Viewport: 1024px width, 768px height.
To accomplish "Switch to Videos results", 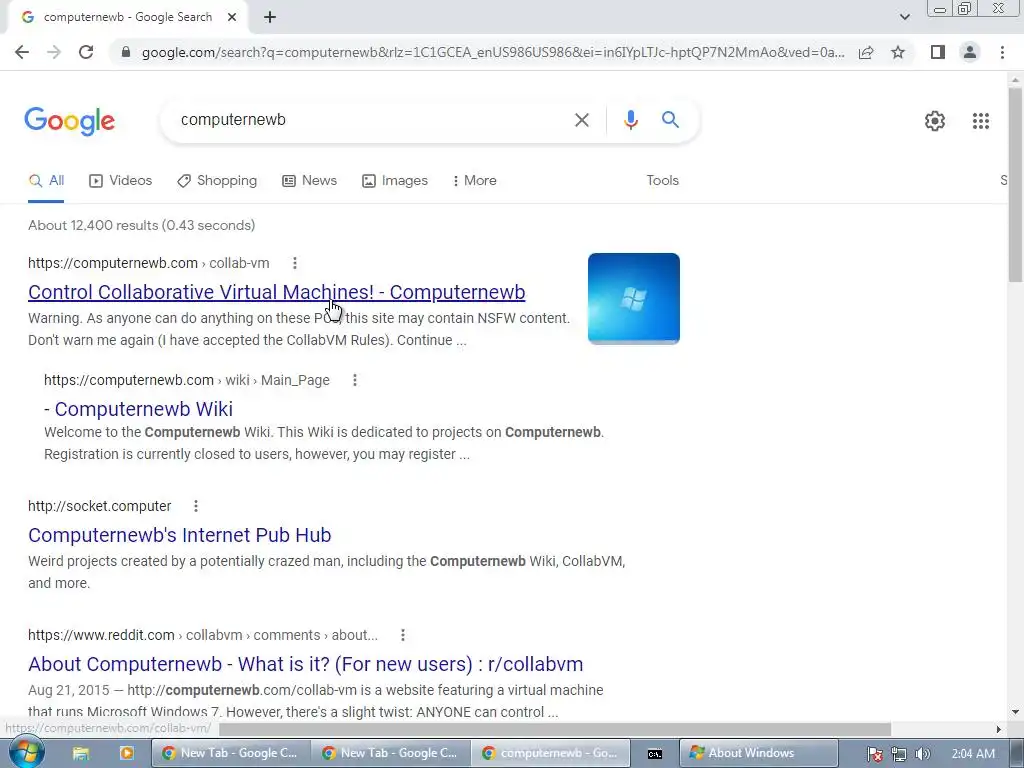I will point(120,181).
